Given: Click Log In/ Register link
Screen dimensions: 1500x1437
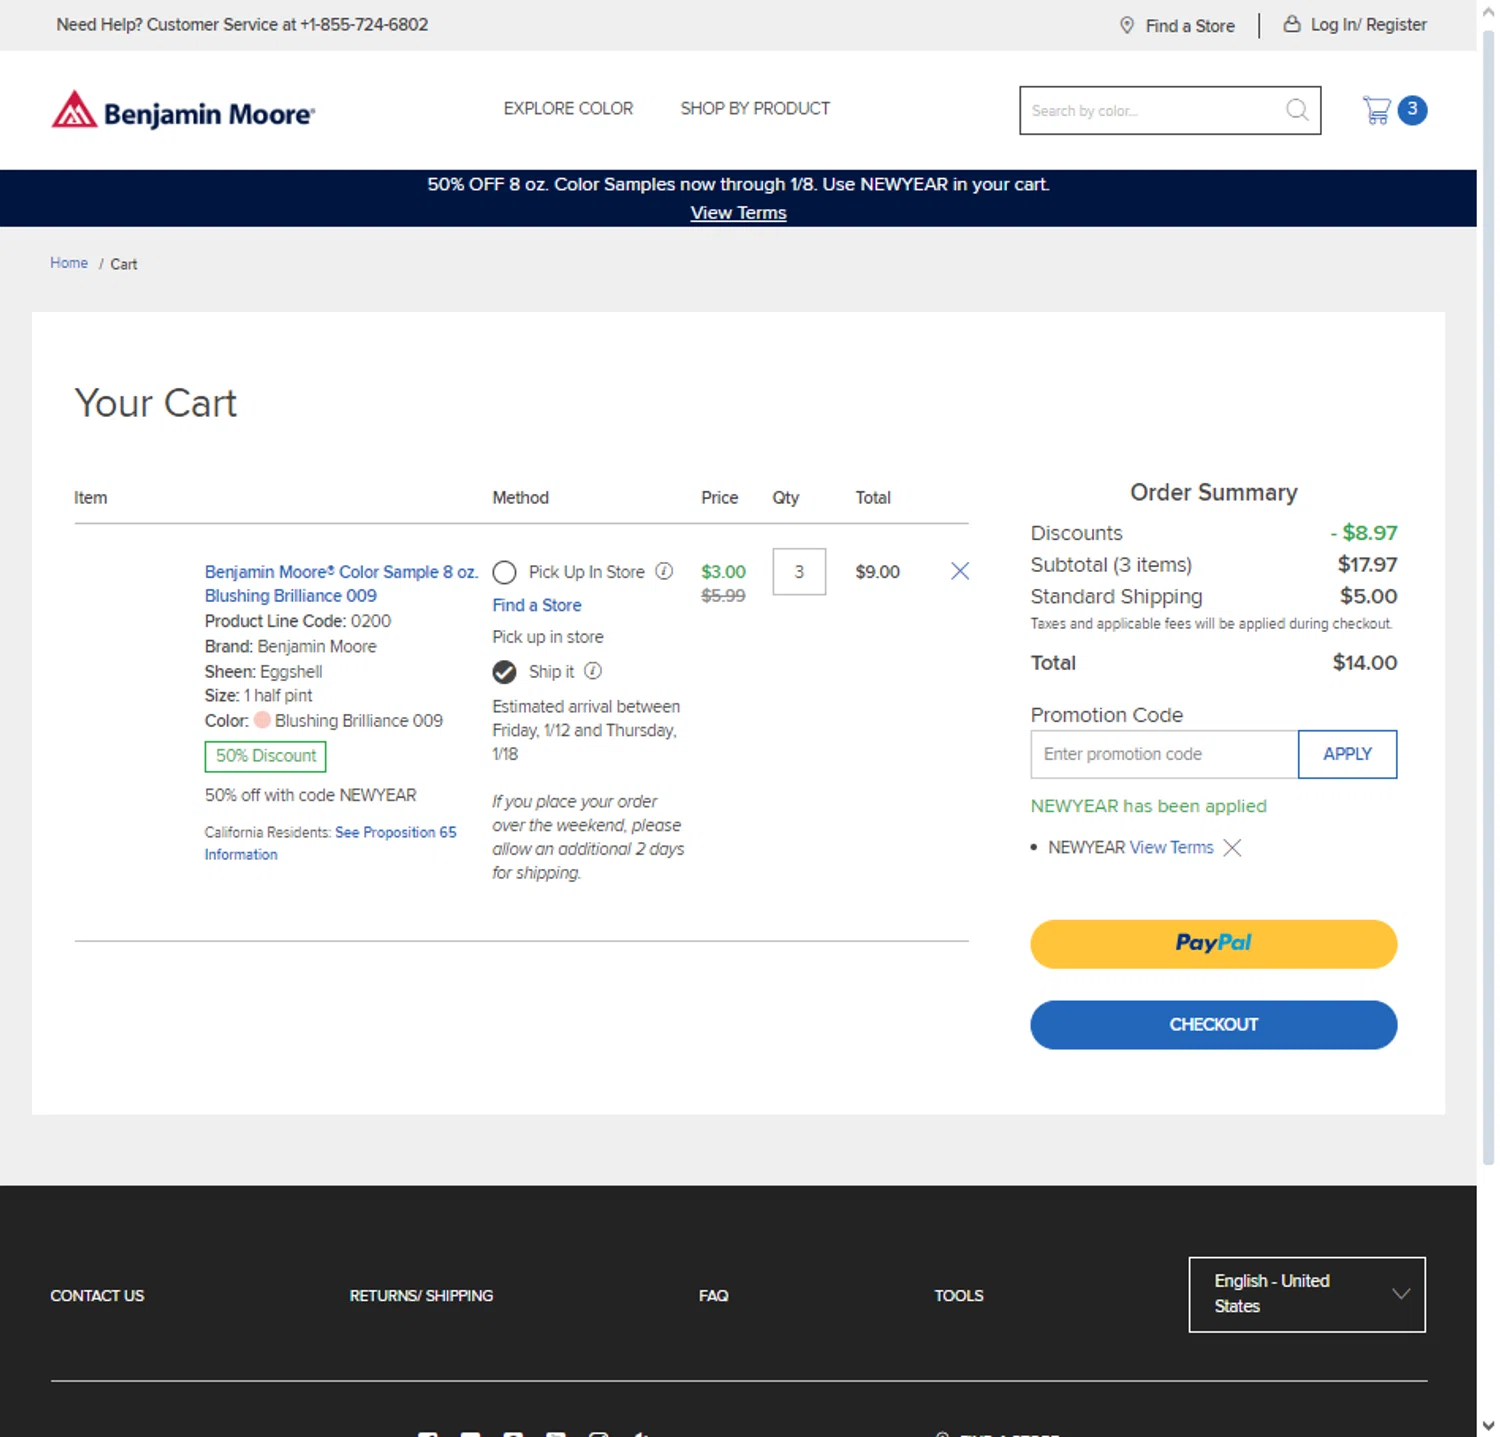Looking at the screenshot, I should [1368, 24].
